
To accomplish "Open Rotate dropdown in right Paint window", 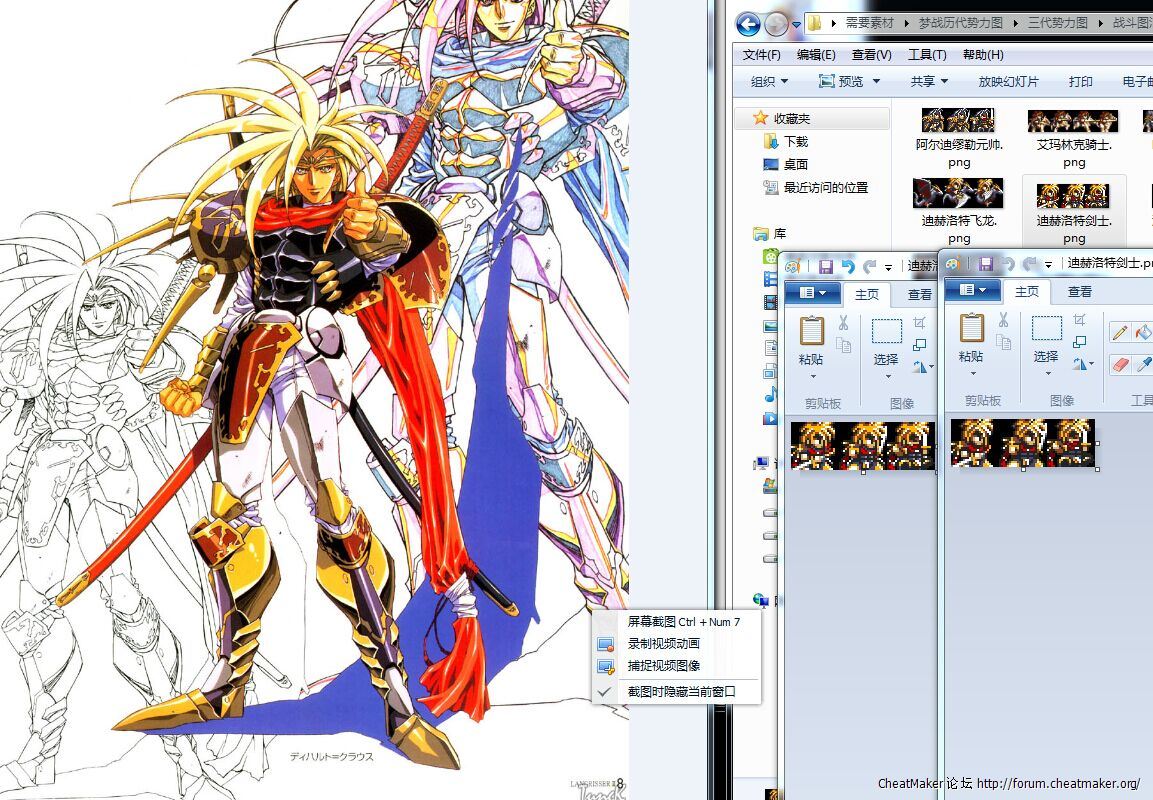I will tap(1084, 365).
